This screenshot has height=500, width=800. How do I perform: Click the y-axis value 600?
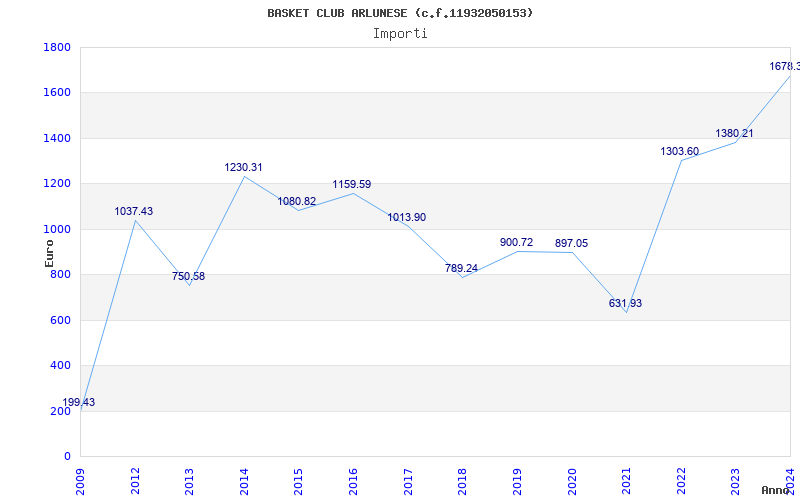click(61, 320)
